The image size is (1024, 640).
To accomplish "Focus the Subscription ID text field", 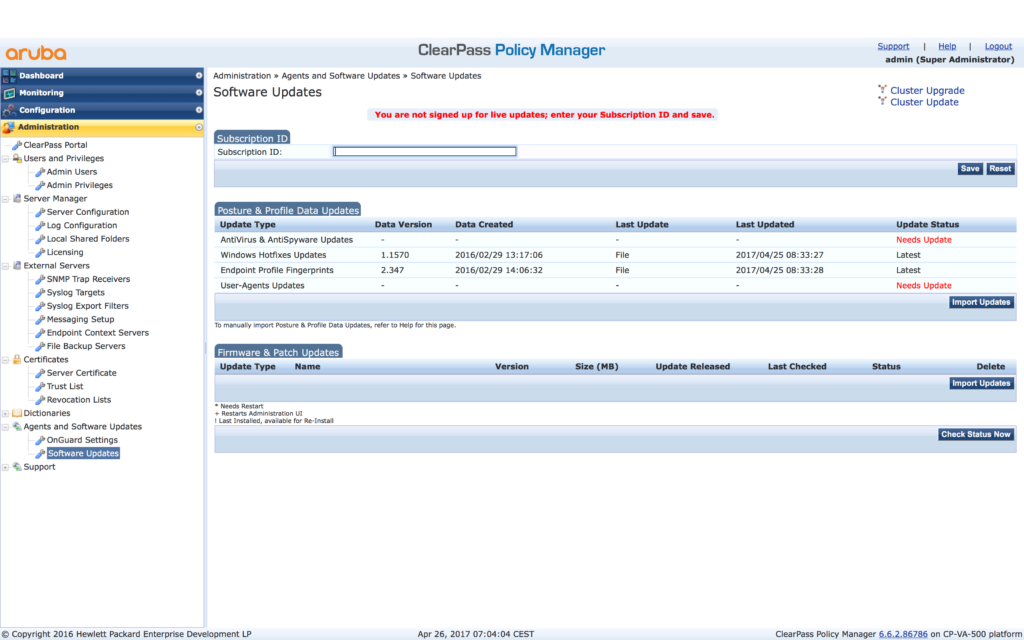I will pyautogui.click(x=425, y=152).
